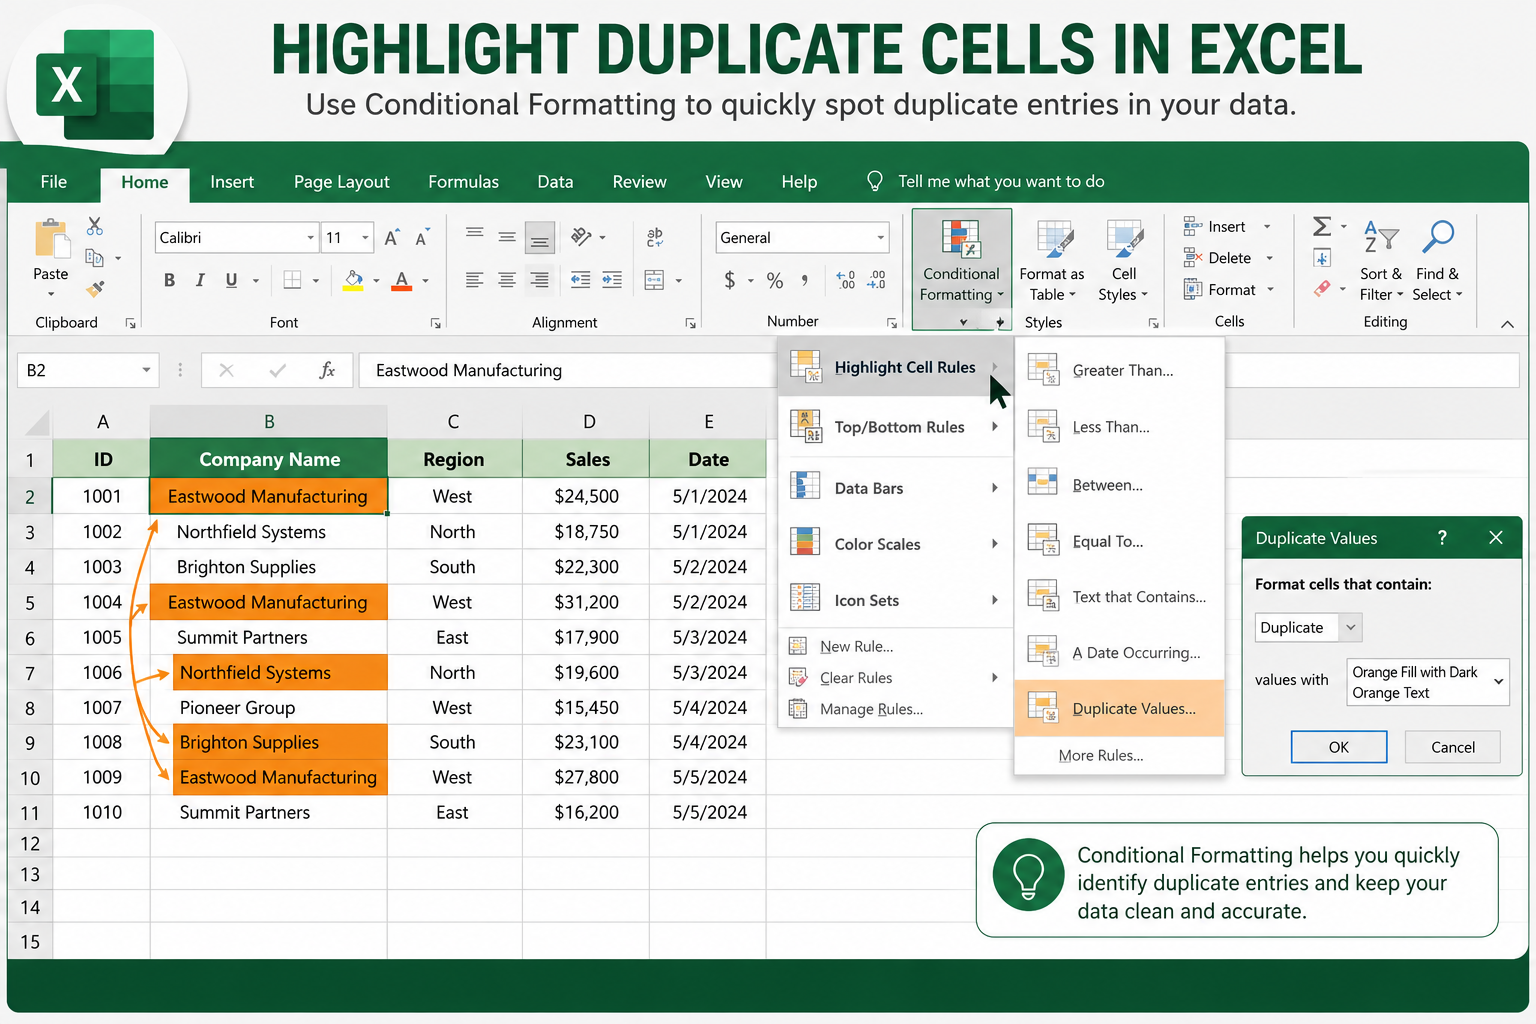This screenshot has width=1536, height=1024.
Task: Toggle Bold formatting
Action: (170, 280)
